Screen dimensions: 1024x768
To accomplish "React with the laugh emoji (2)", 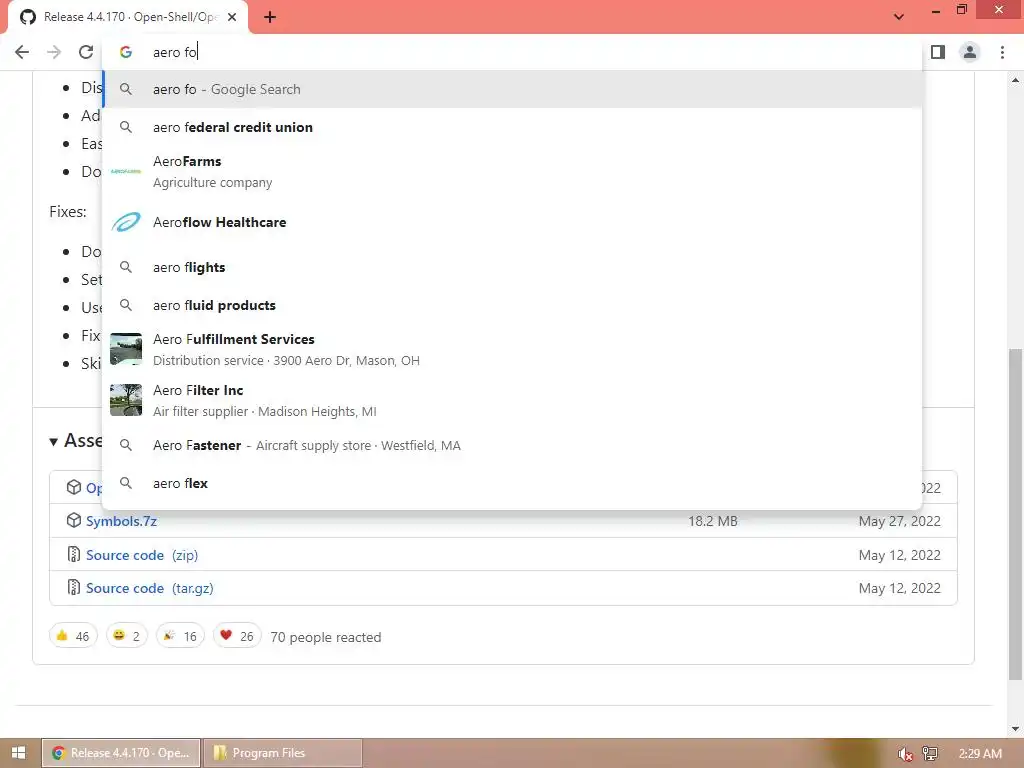I will click(127, 636).
